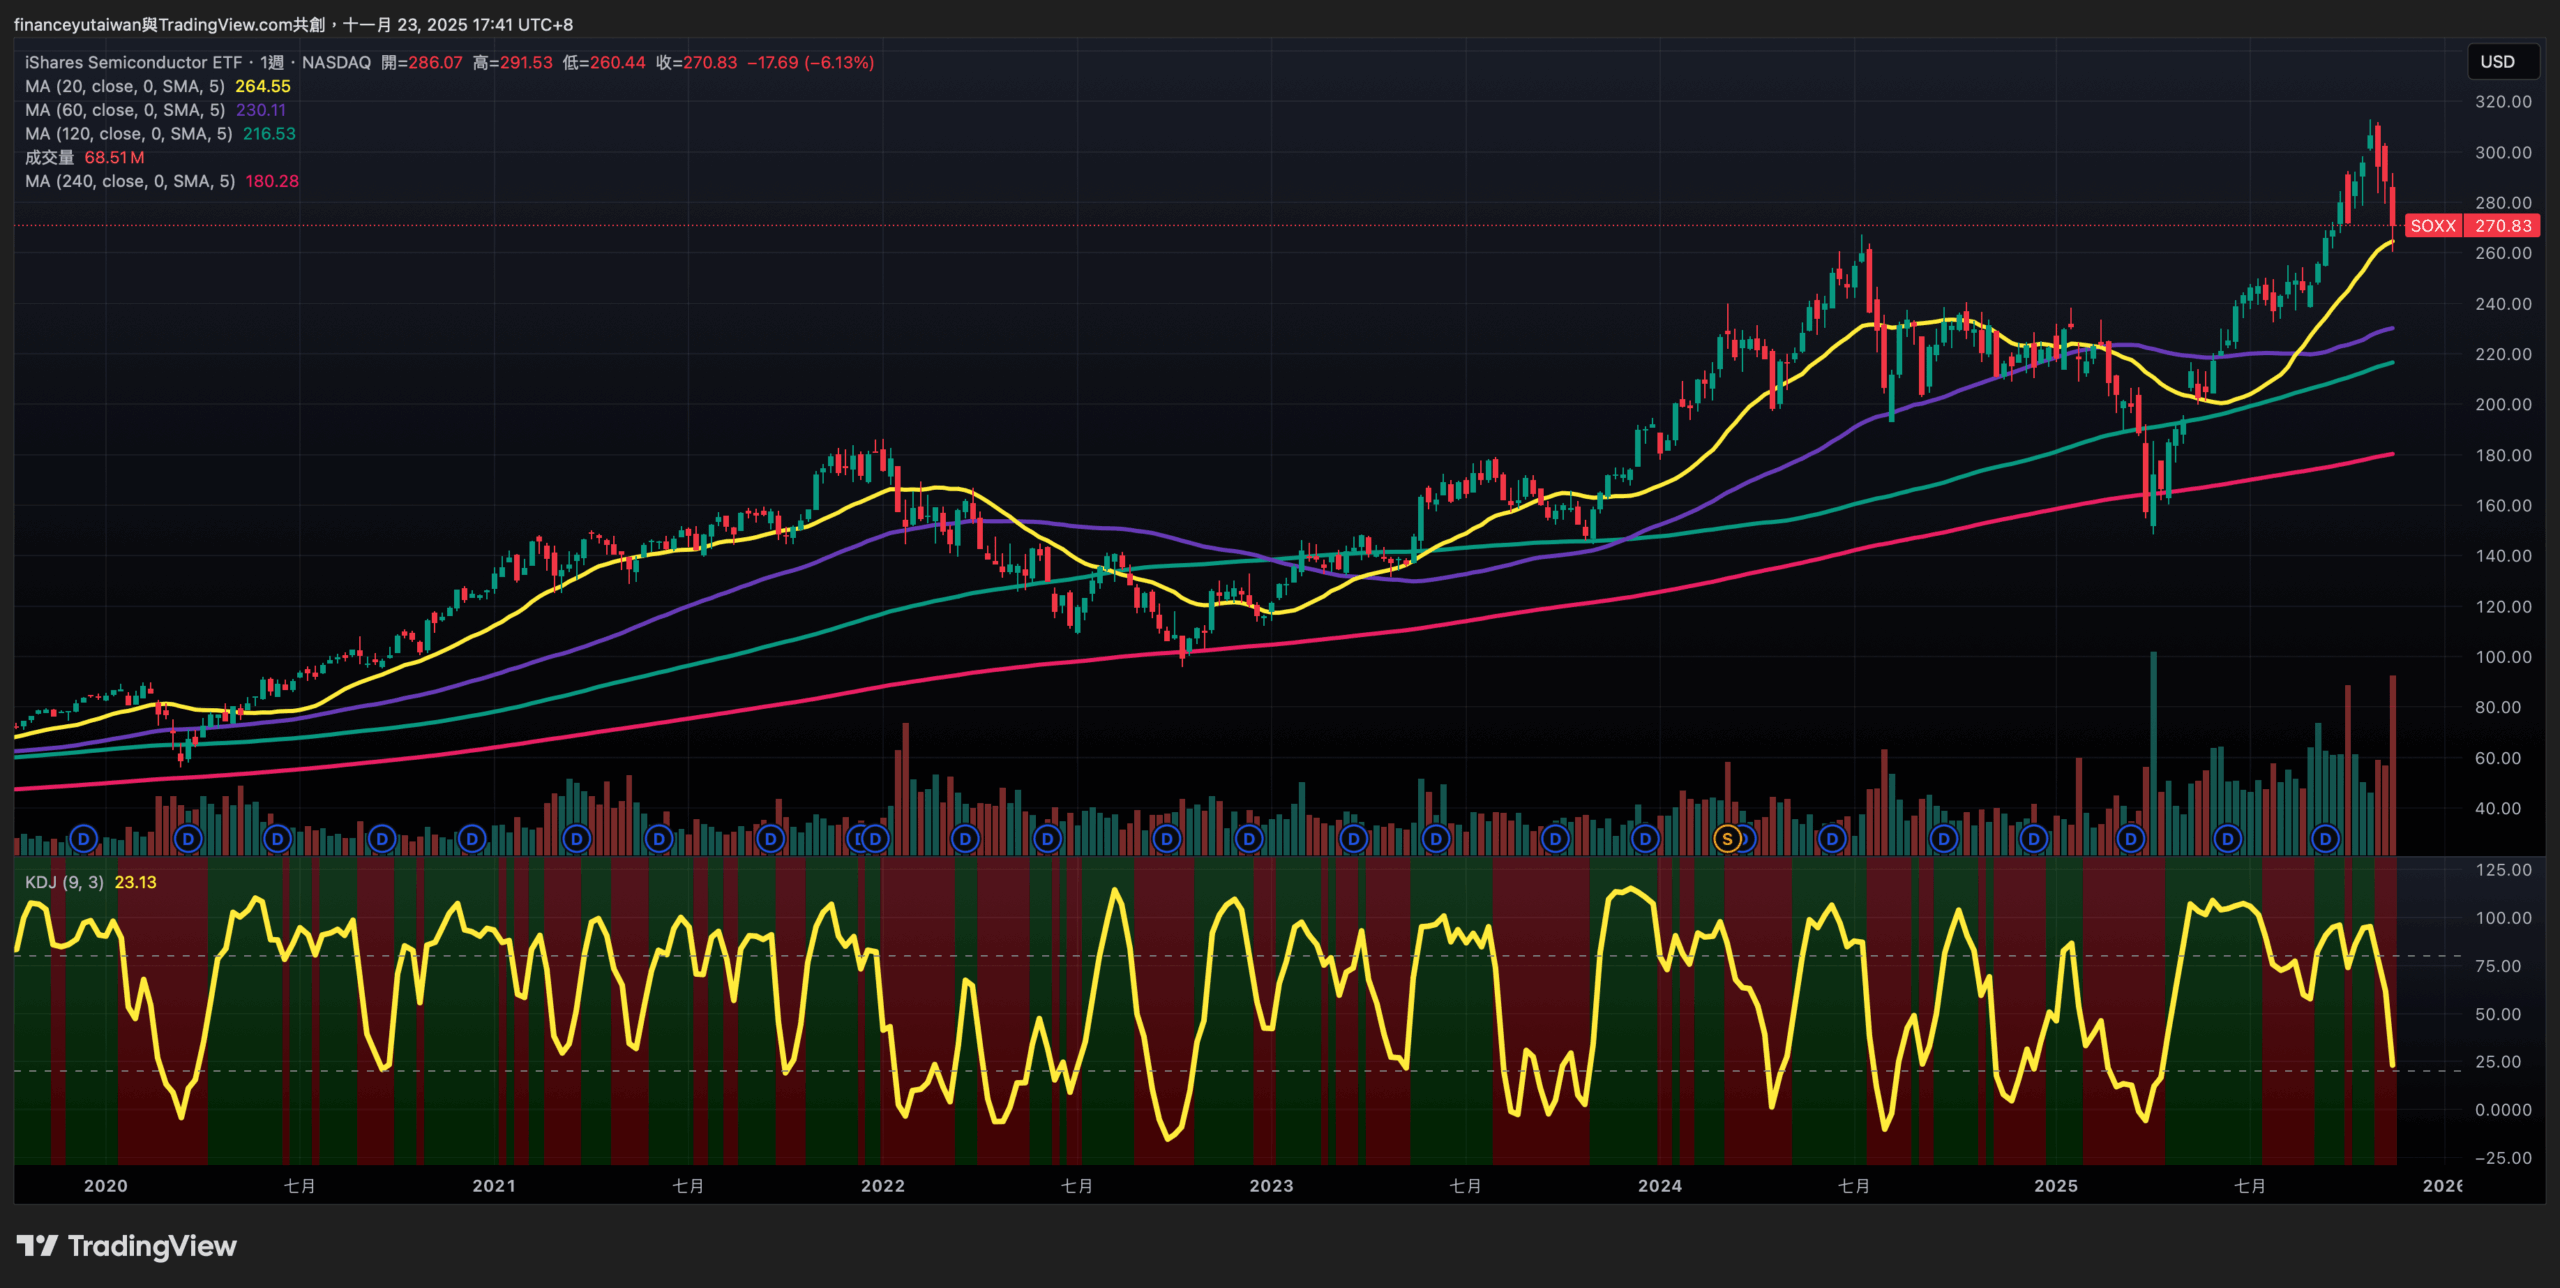Click the 成交量 volume legend label
The width and height of the screenshot is (2560, 1288).
pos(50,158)
